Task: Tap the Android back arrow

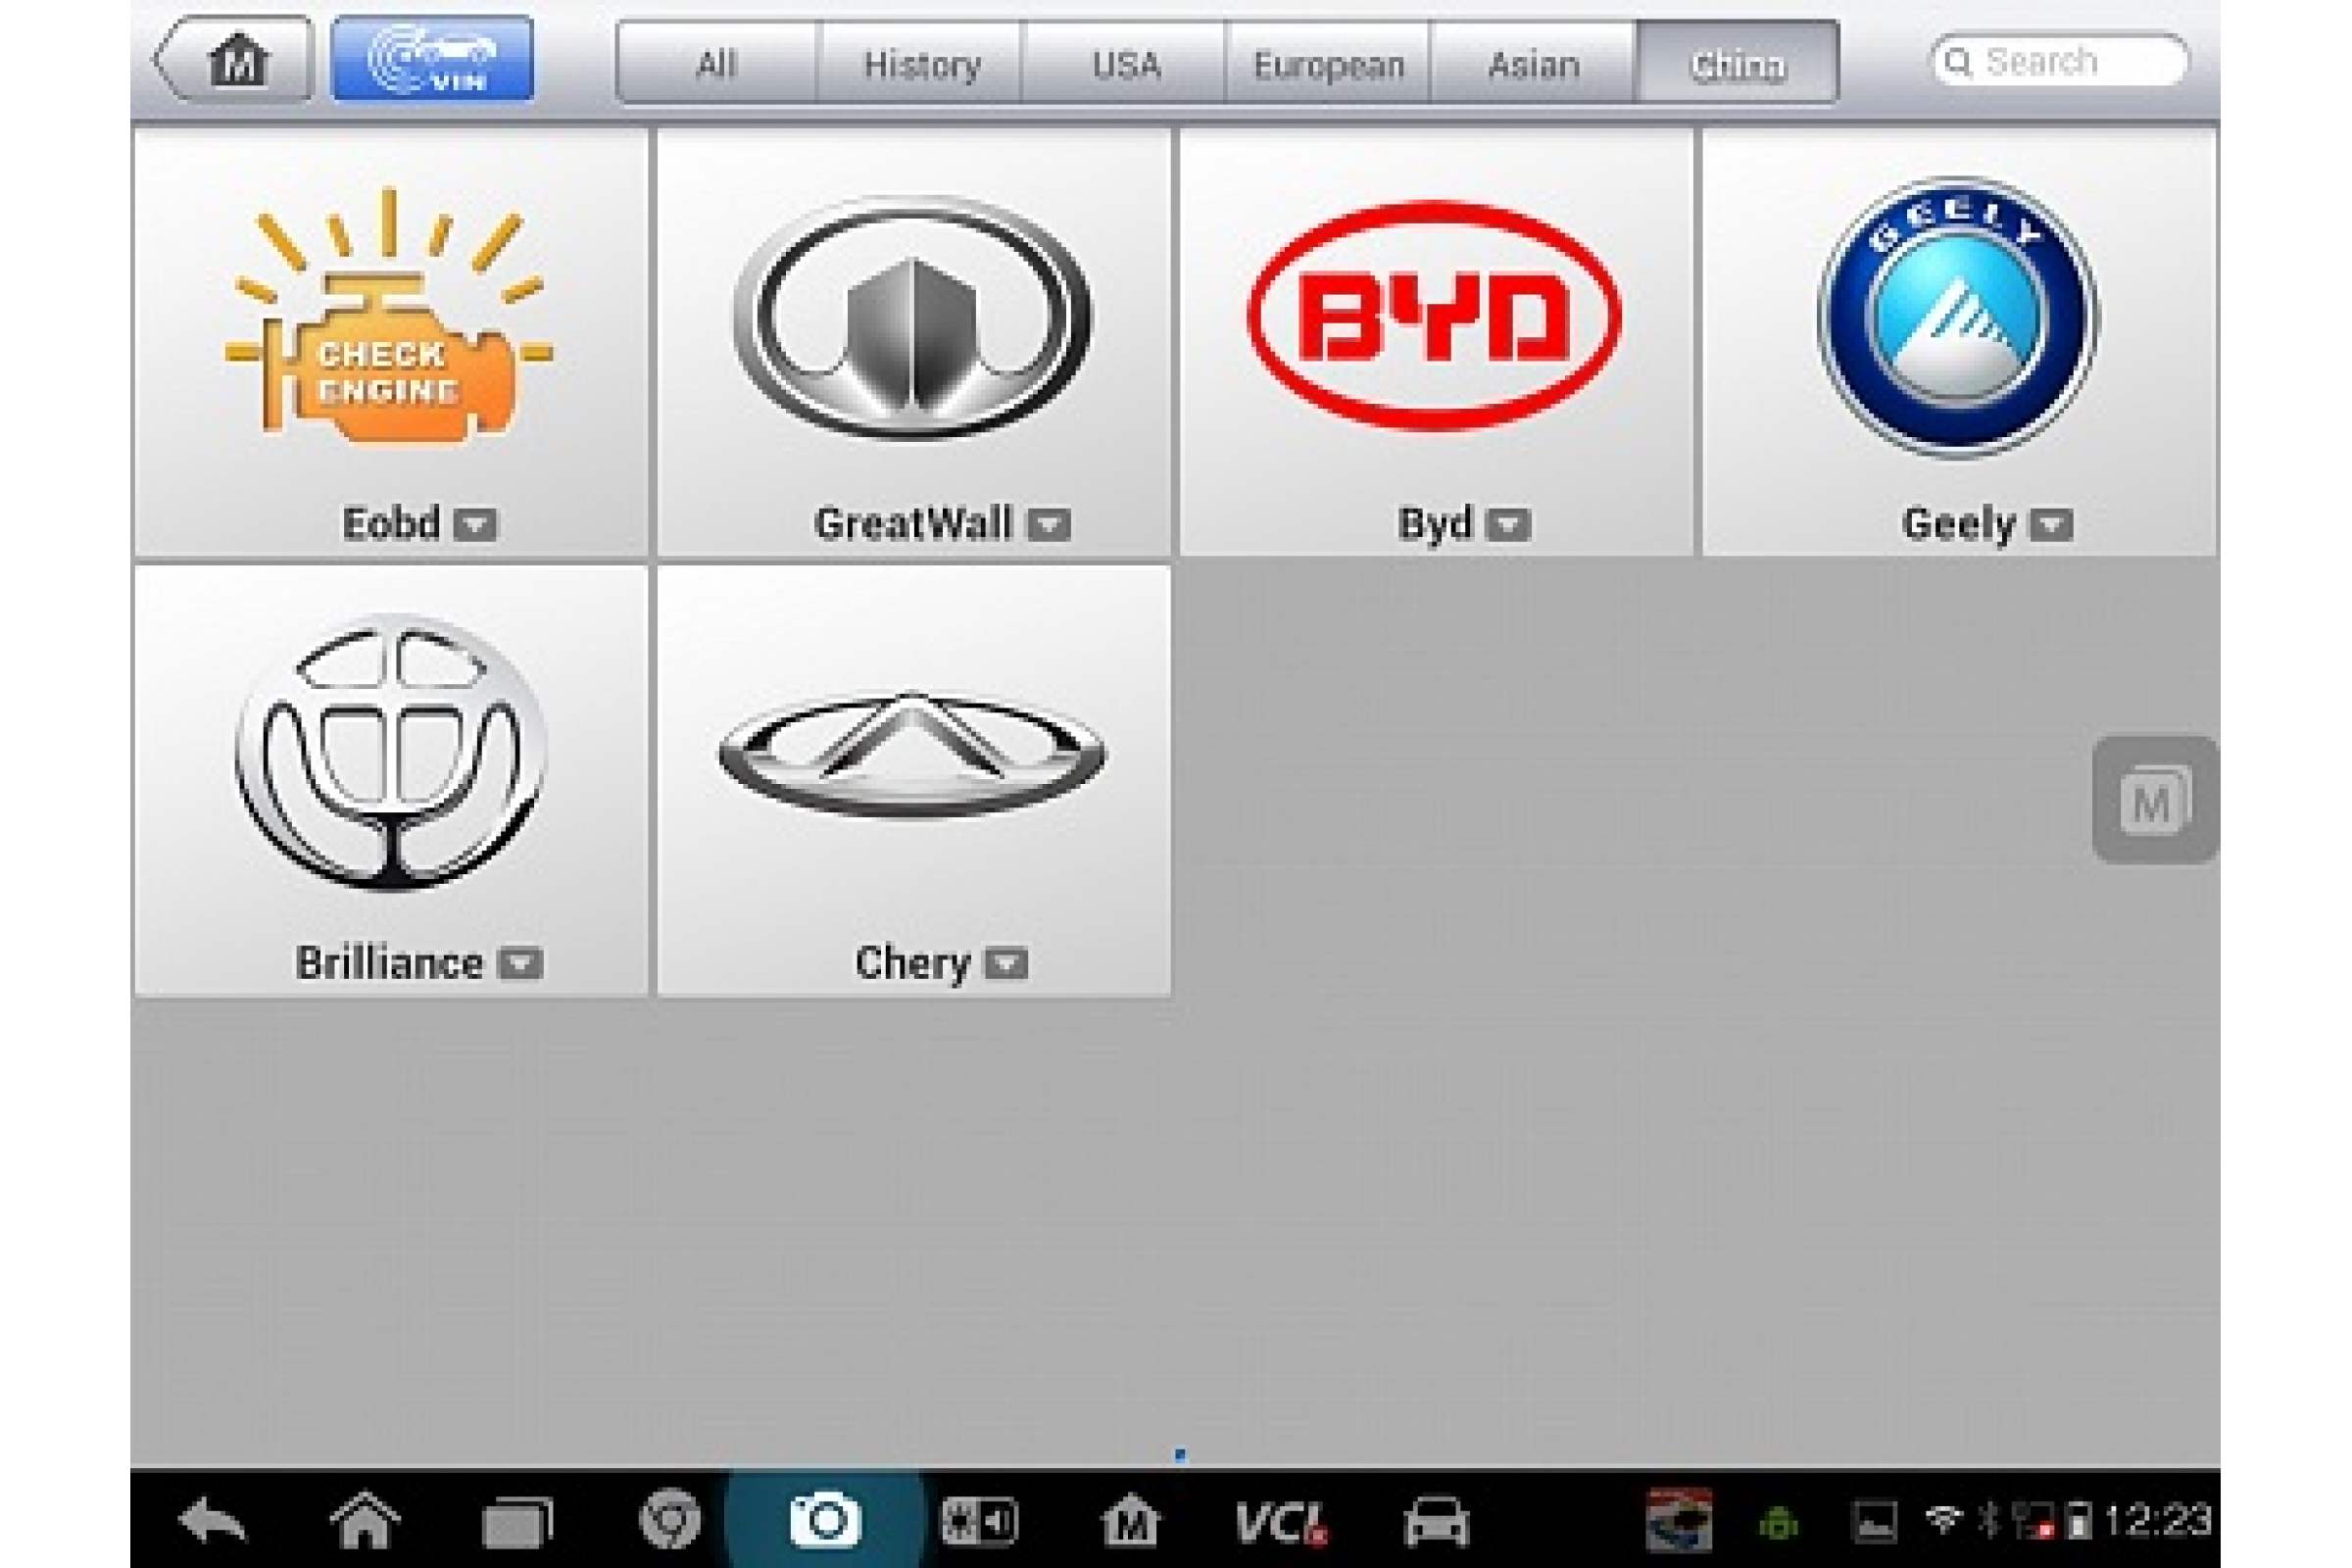Action: pos(212,1520)
